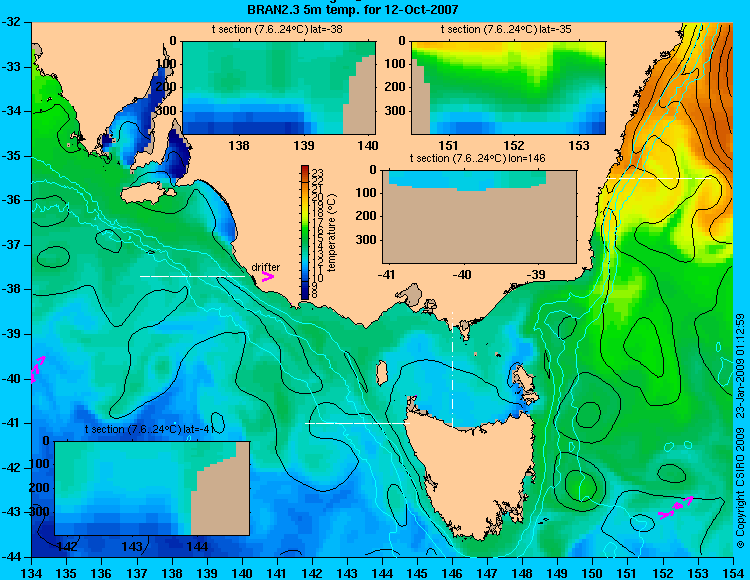This screenshot has height=580, width=750.
Task: Open the lat=-38 temperature section plot
Action: coord(279,88)
